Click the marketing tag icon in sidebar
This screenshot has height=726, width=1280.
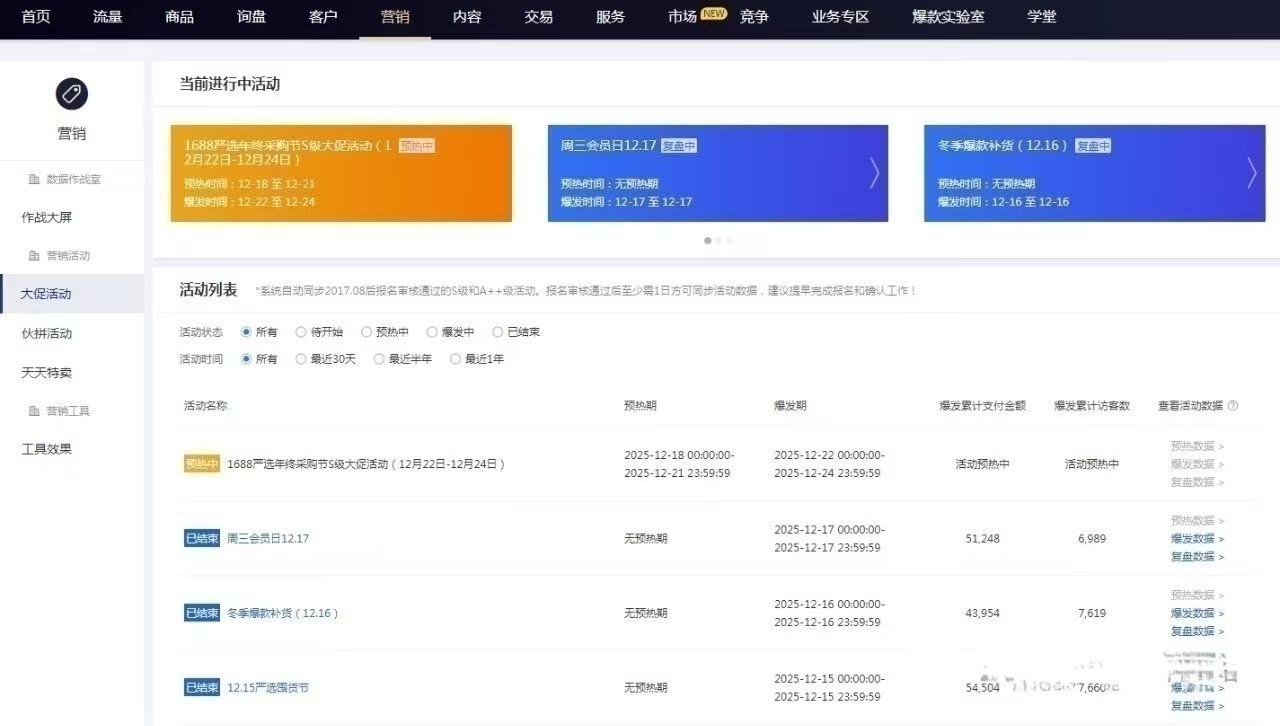point(72,94)
